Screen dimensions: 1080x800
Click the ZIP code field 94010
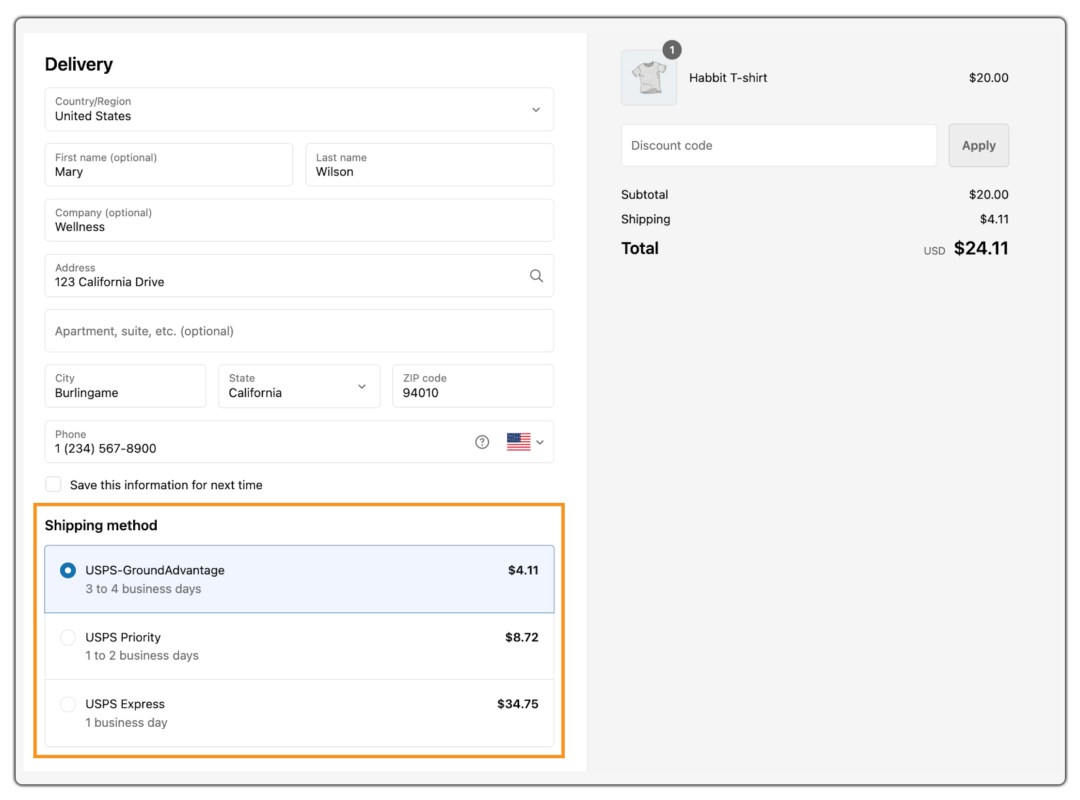click(x=472, y=386)
